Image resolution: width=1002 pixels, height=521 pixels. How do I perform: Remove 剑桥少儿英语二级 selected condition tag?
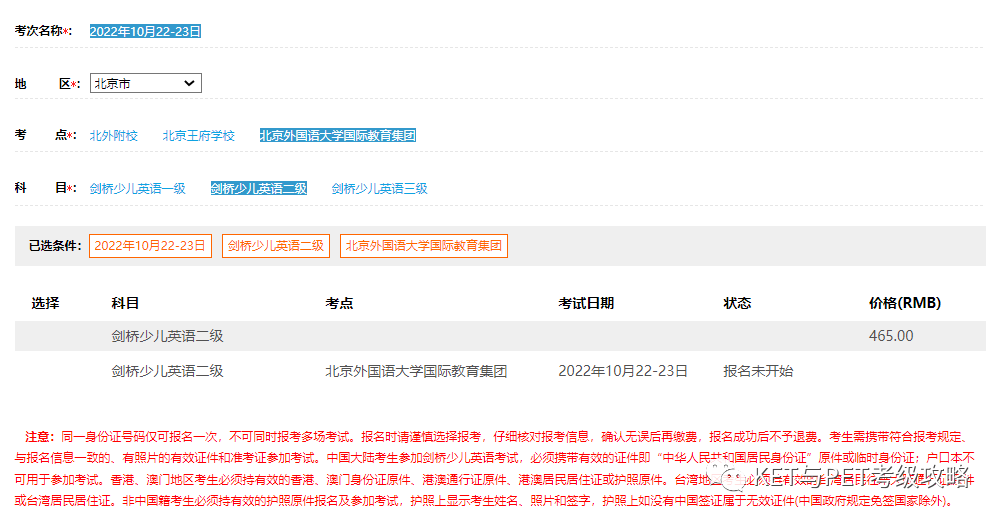[x=276, y=246]
